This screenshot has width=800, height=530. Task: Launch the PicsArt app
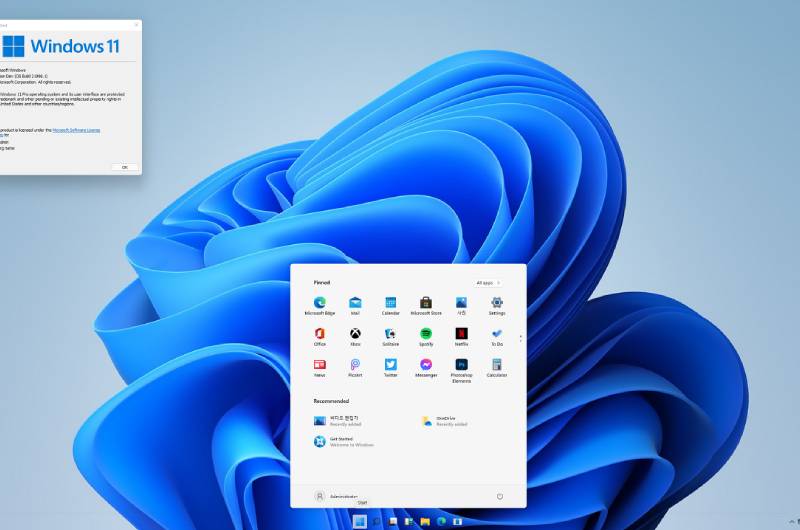(x=355, y=368)
